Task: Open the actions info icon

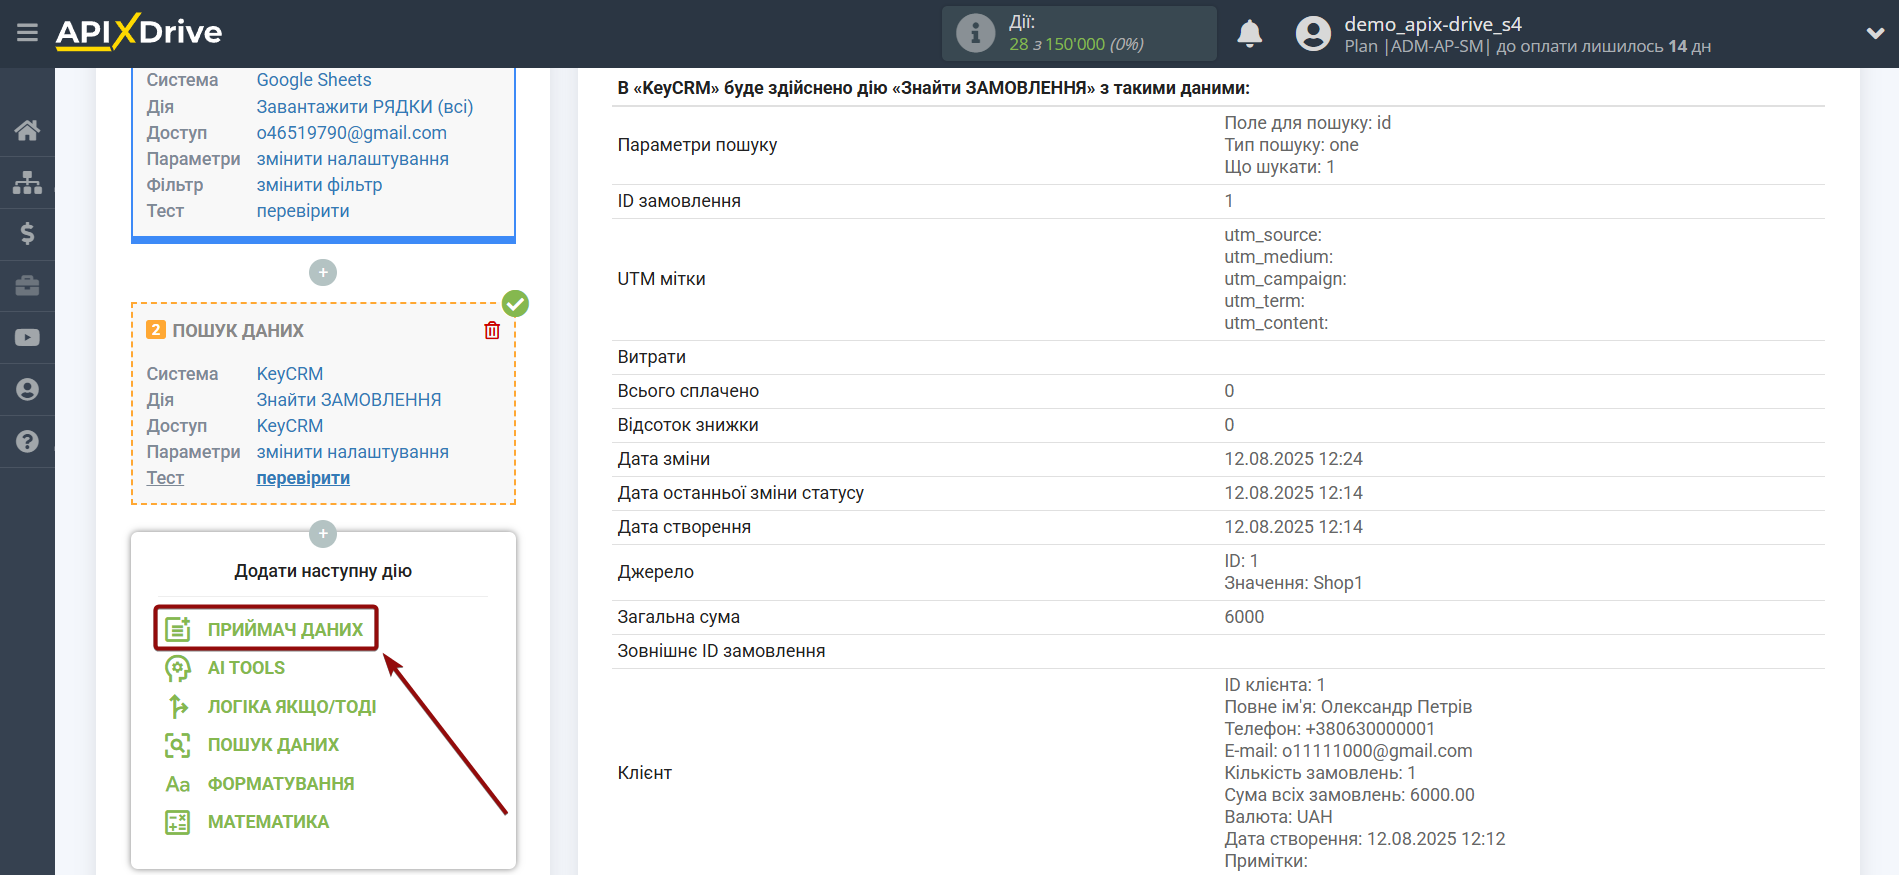Action: coord(975,33)
